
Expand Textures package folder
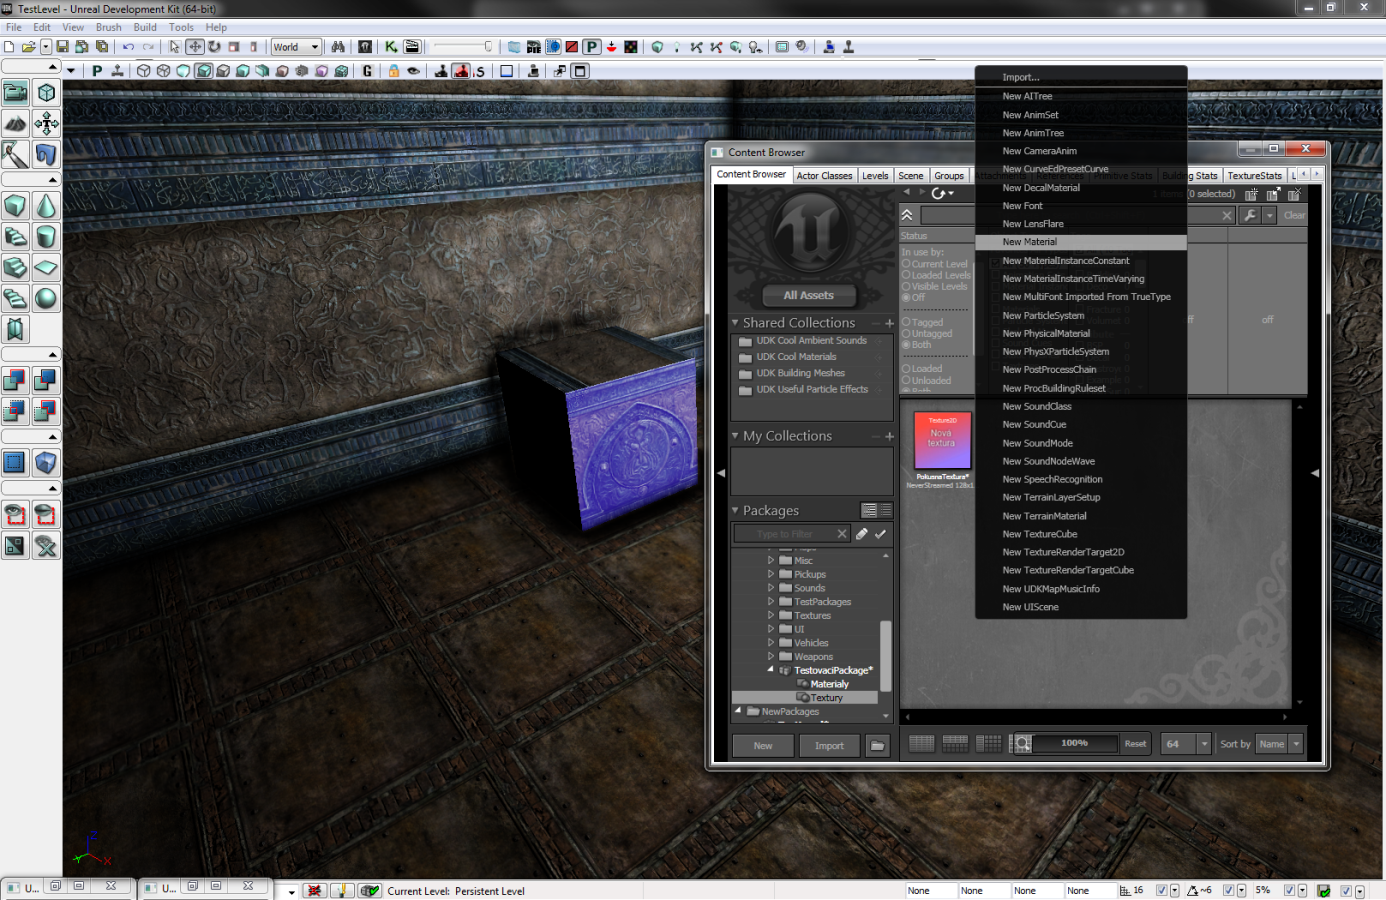coord(771,616)
